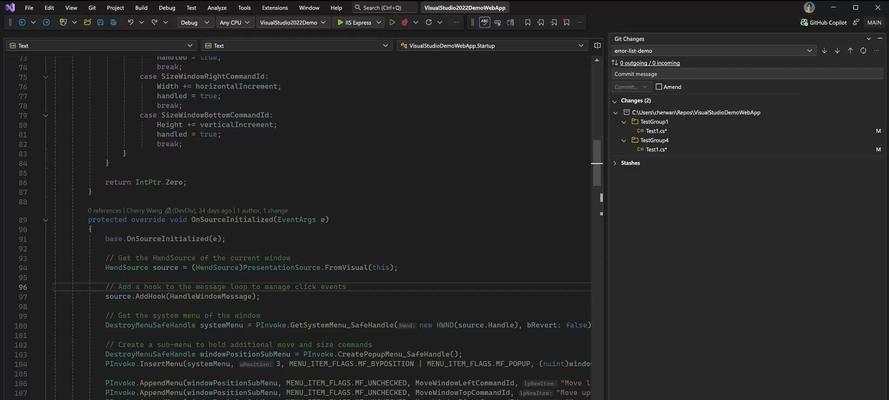Open the Debug menu
Image resolution: width=889 pixels, height=400 pixels.
tap(167, 8)
